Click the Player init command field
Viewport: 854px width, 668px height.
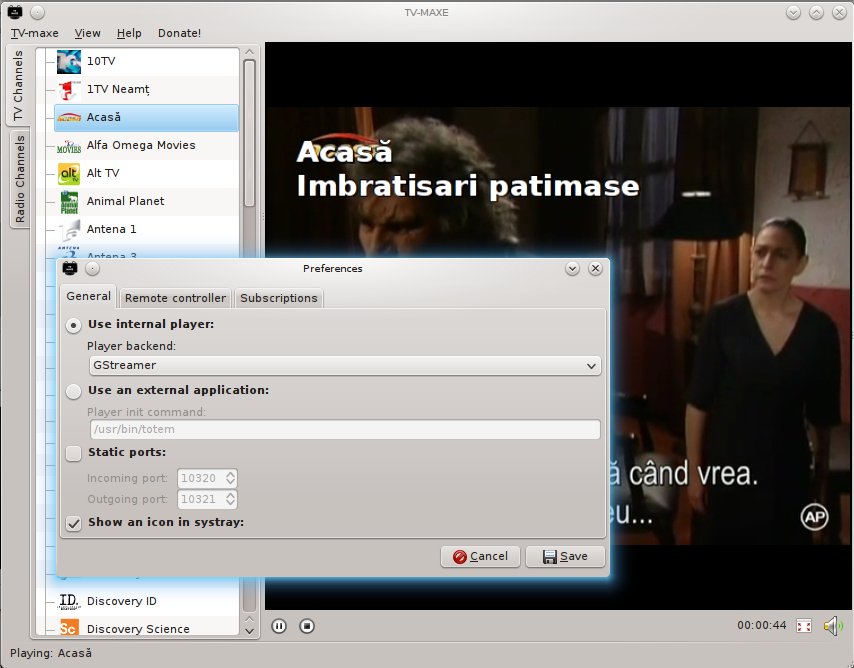tap(345, 429)
